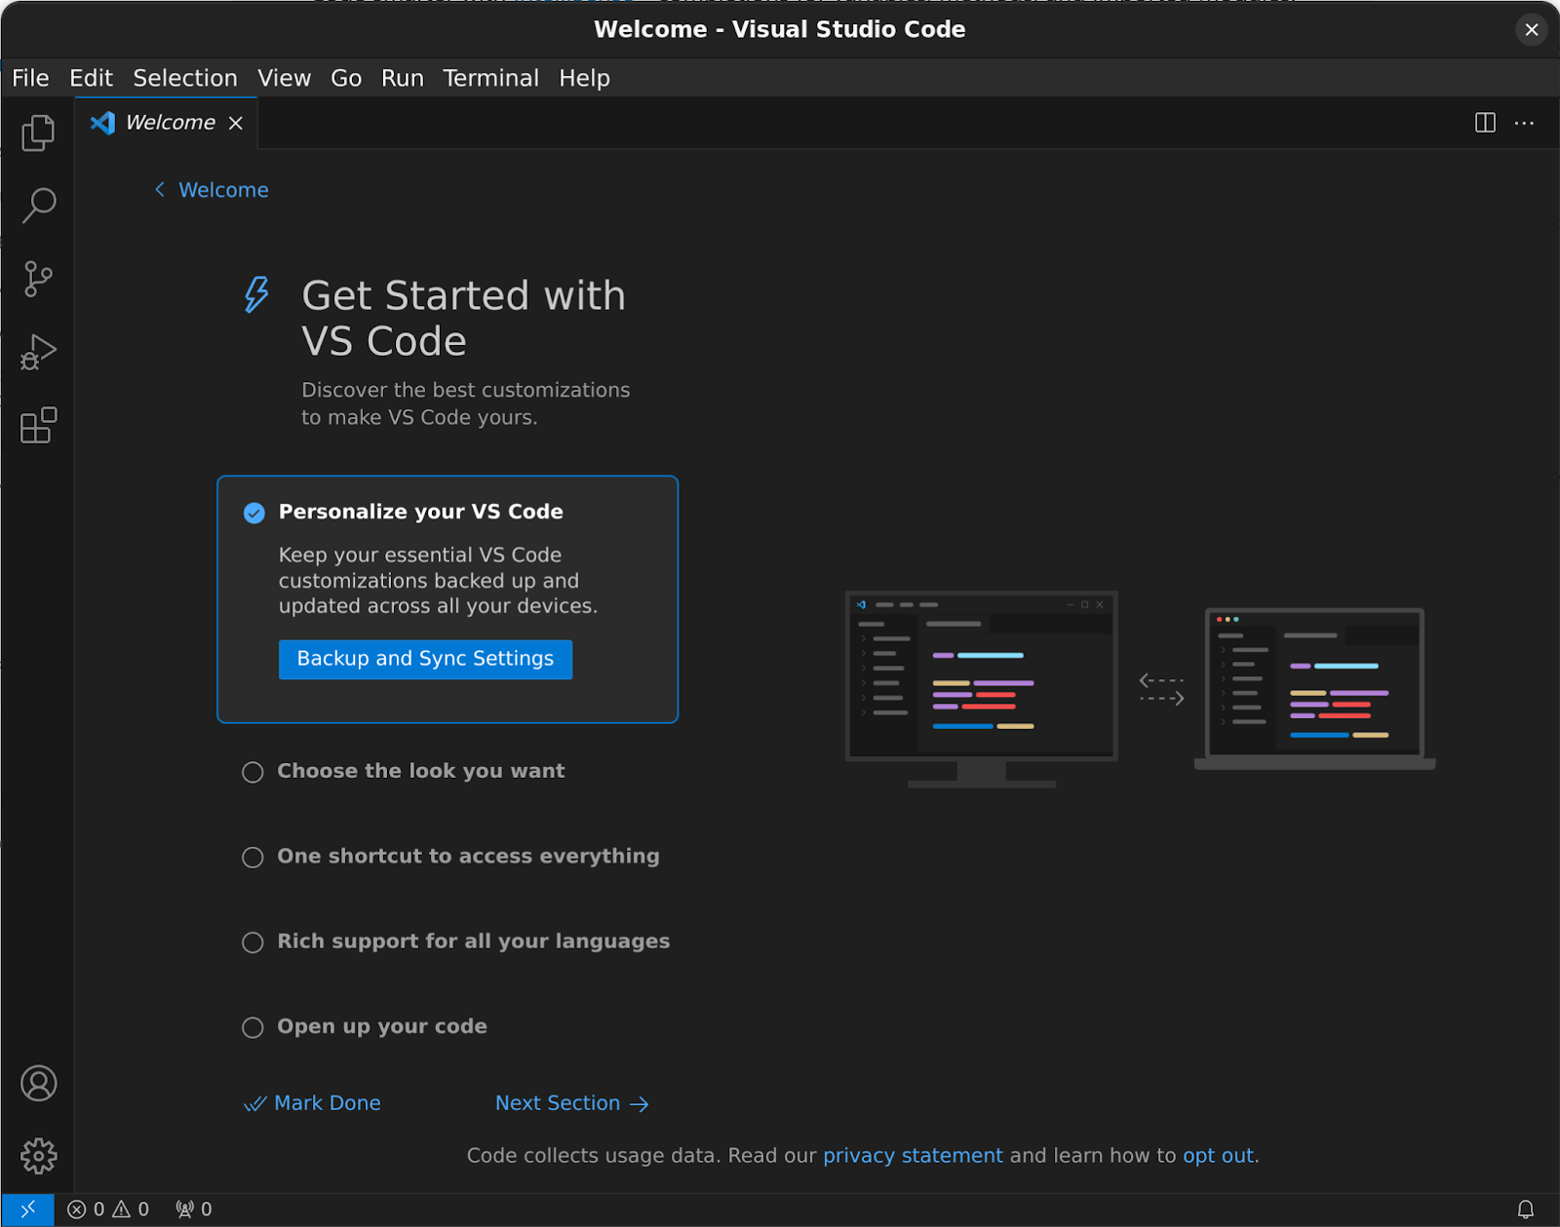Open the Terminal menu
The image size is (1560, 1227).
coord(491,77)
